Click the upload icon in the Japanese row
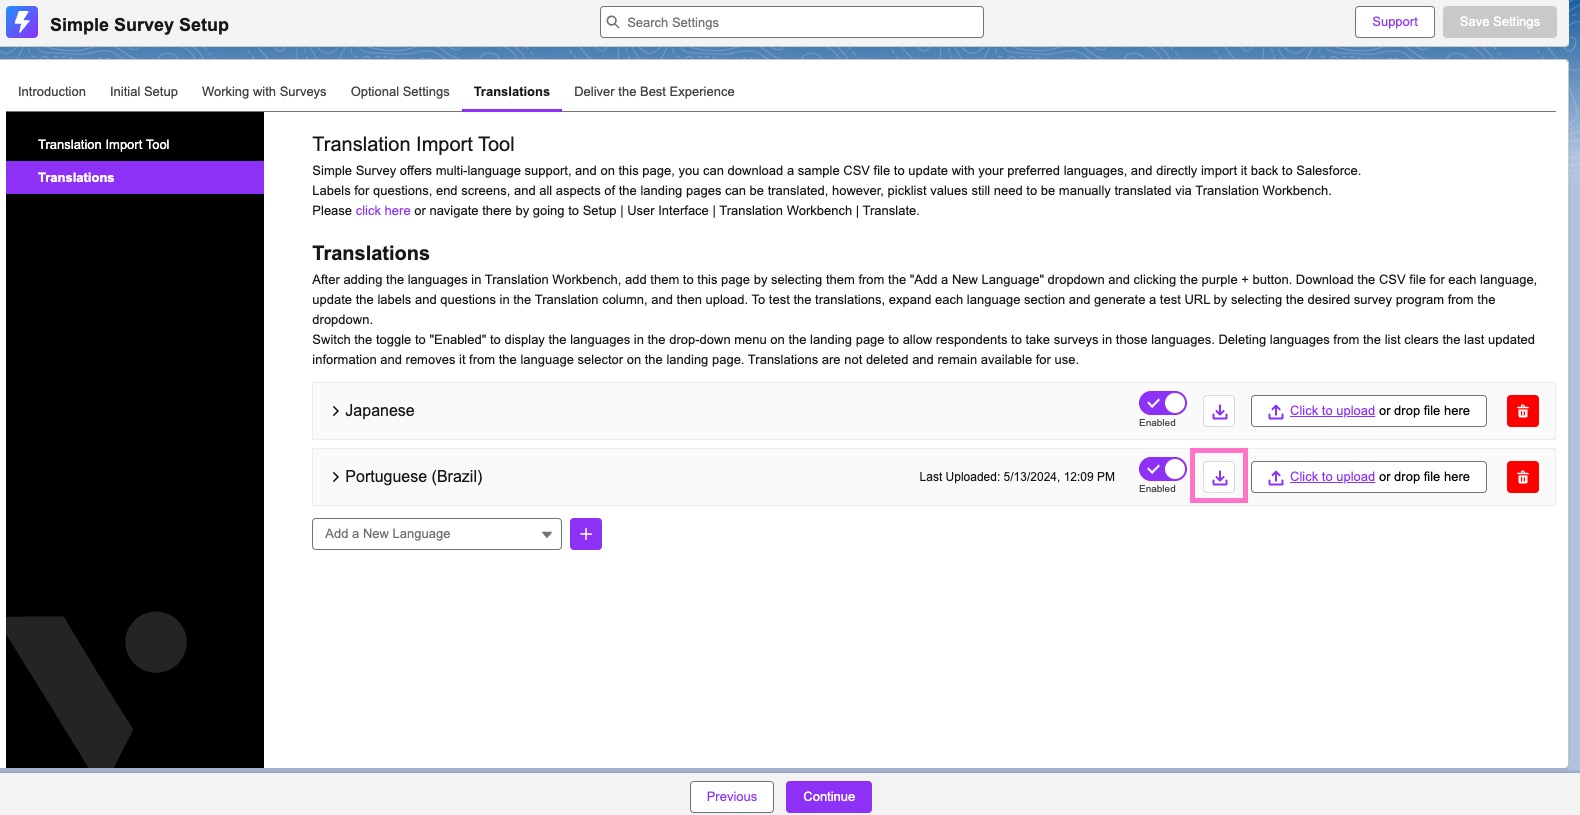 click(x=1276, y=411)
